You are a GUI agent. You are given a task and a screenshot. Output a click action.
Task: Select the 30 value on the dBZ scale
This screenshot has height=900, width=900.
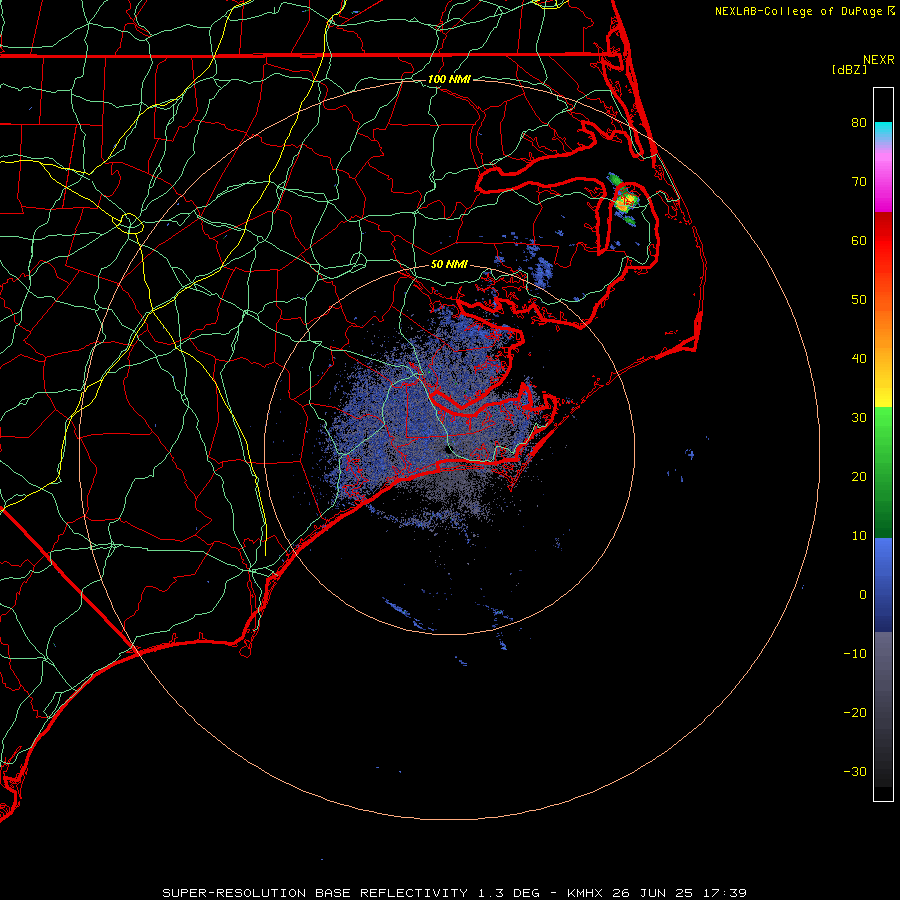point(859,417)
